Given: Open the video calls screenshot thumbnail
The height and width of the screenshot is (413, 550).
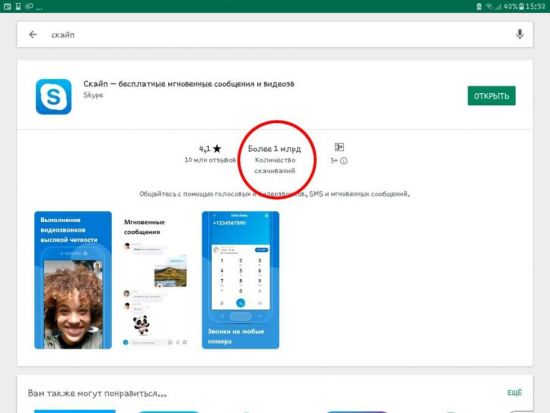Looking at the screenshot, I should tap(73, 280).
